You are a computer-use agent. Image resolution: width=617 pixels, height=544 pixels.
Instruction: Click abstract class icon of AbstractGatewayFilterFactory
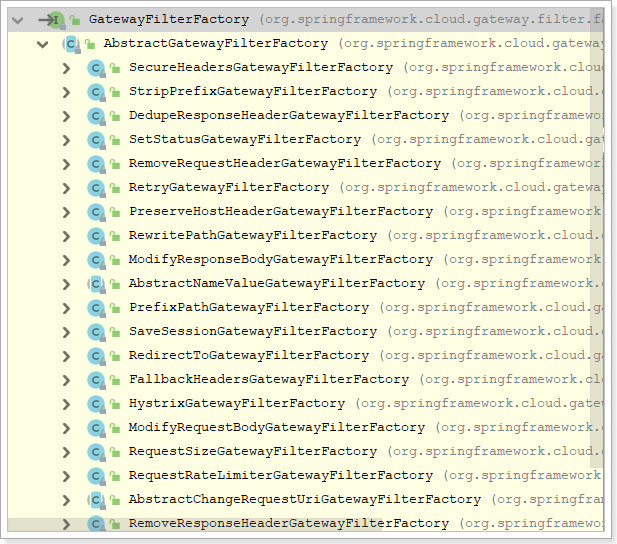pyautogui.click(x=71, y=44)
